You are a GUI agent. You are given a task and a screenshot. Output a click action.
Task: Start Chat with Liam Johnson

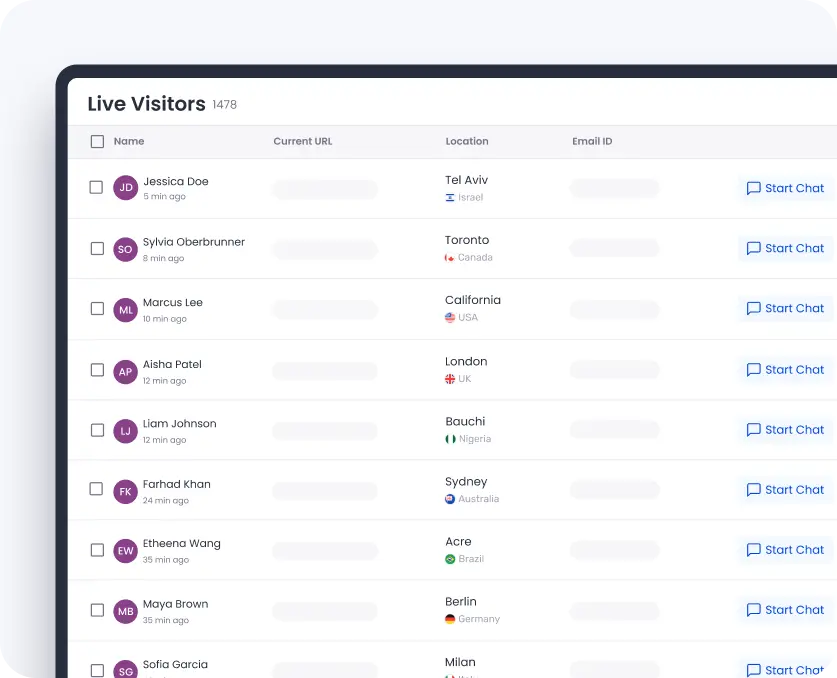coord(785,430)
